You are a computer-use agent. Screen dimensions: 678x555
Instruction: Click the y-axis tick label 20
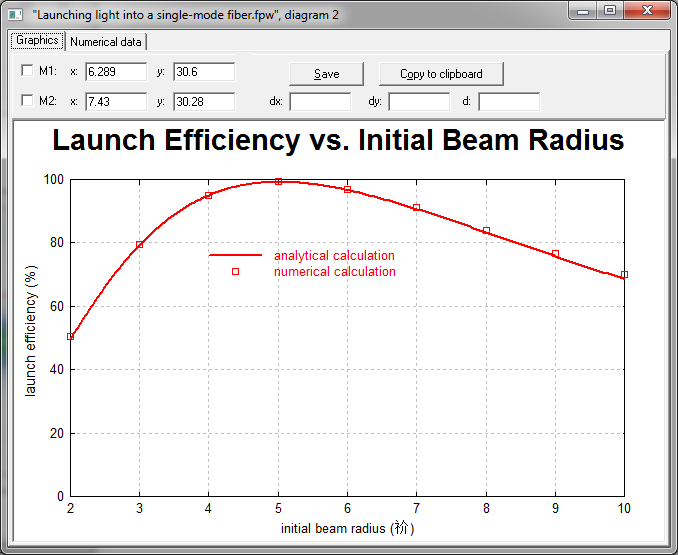[57, 433]
